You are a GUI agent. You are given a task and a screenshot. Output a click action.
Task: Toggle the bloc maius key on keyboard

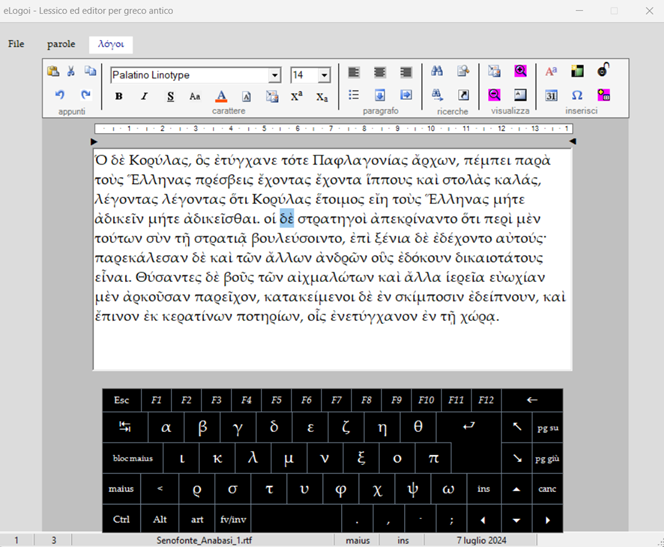click(x=132, y=458)
